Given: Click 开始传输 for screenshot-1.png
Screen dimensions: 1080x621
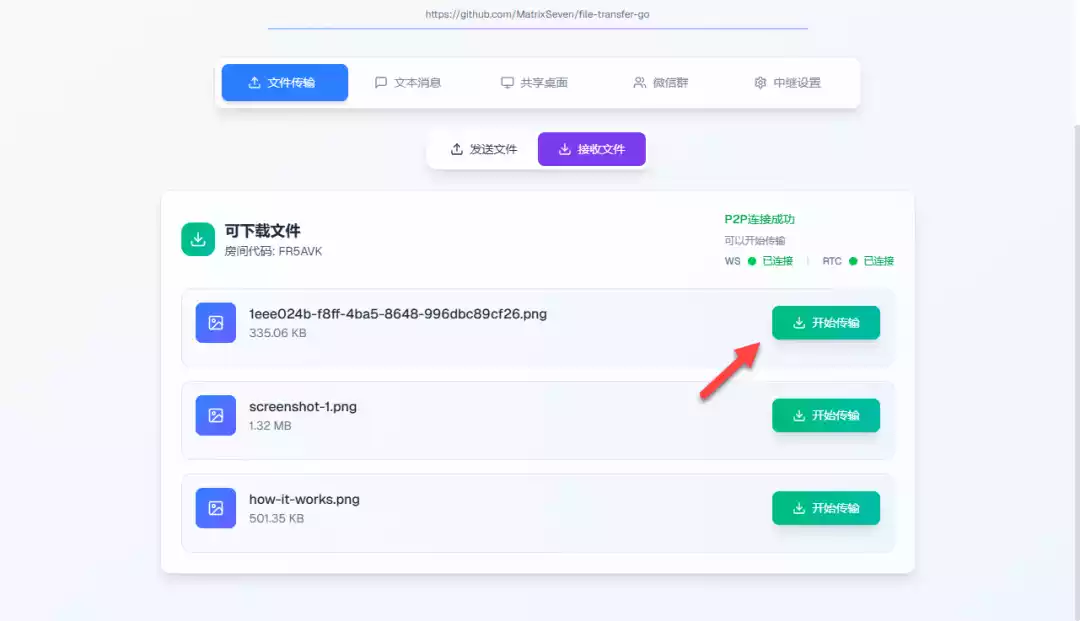Looking at the screenshot, I should coord(825,415).
